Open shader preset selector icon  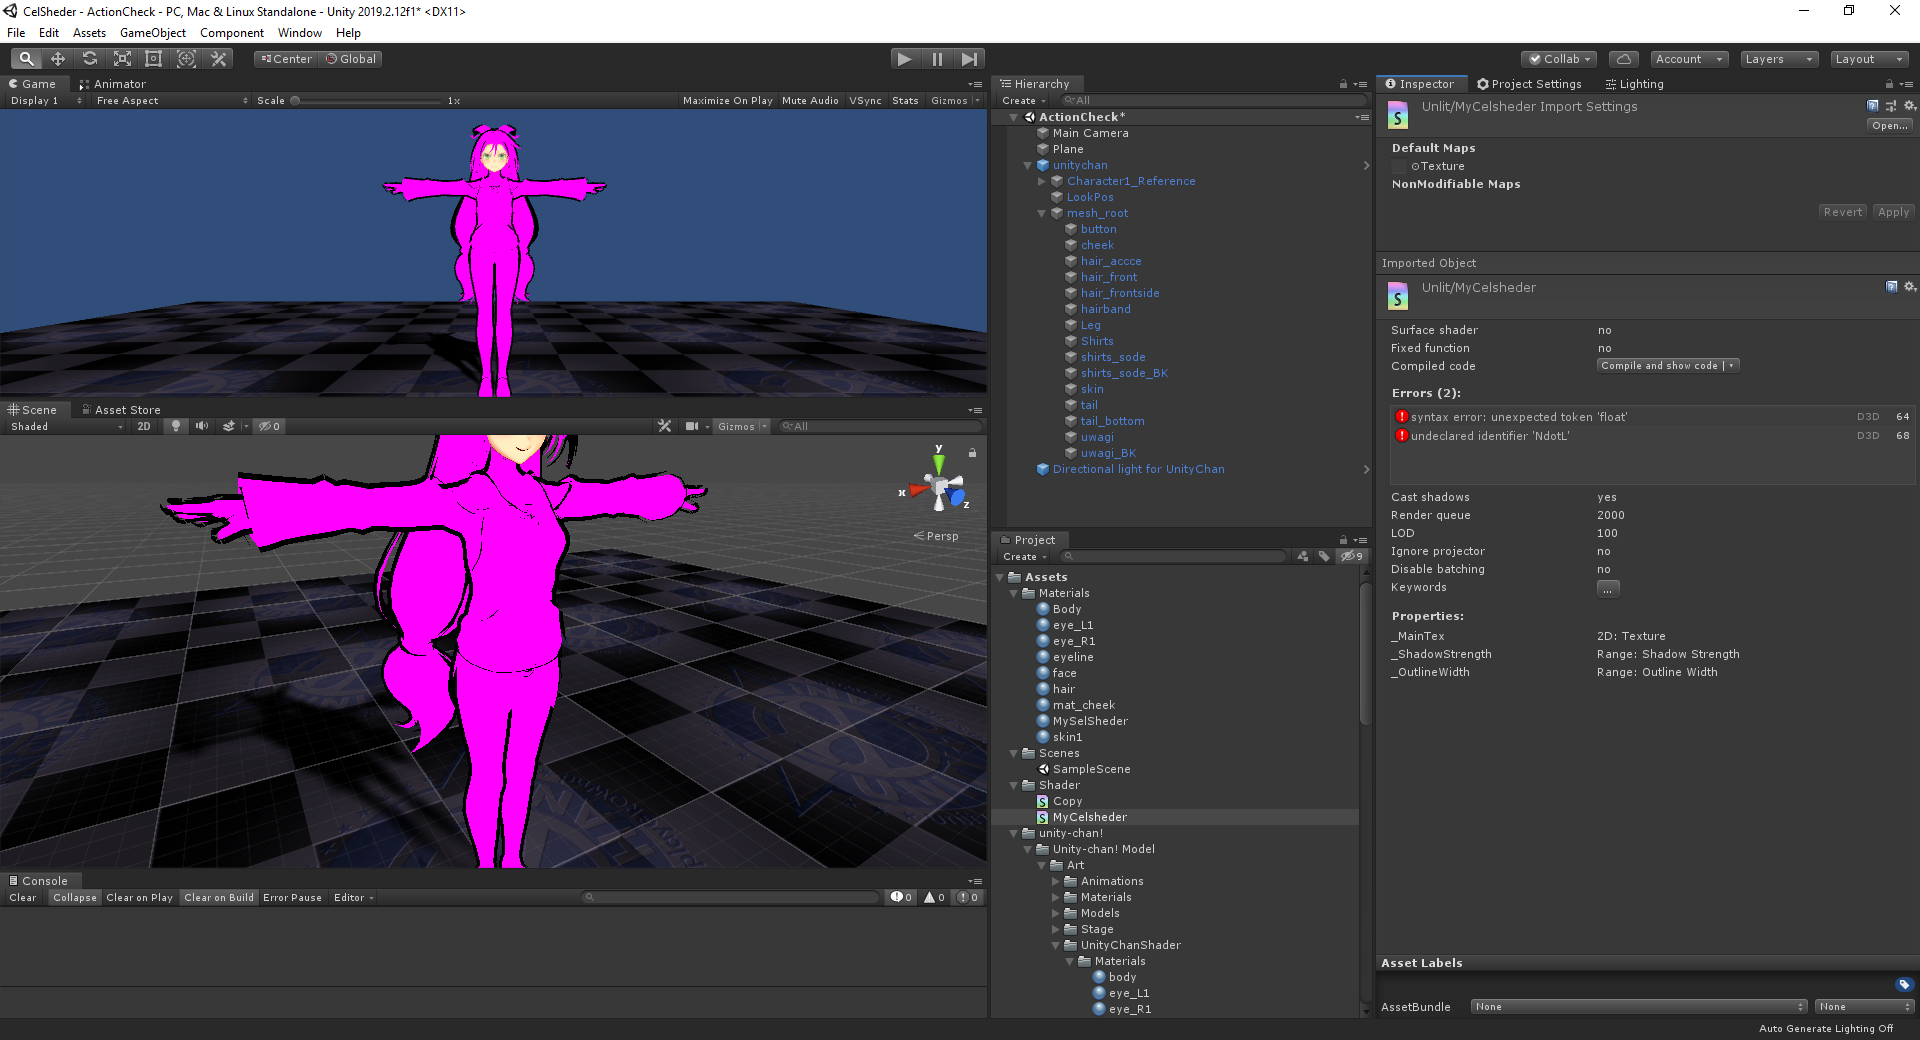pyautogui.click(x=1891, y=105)
